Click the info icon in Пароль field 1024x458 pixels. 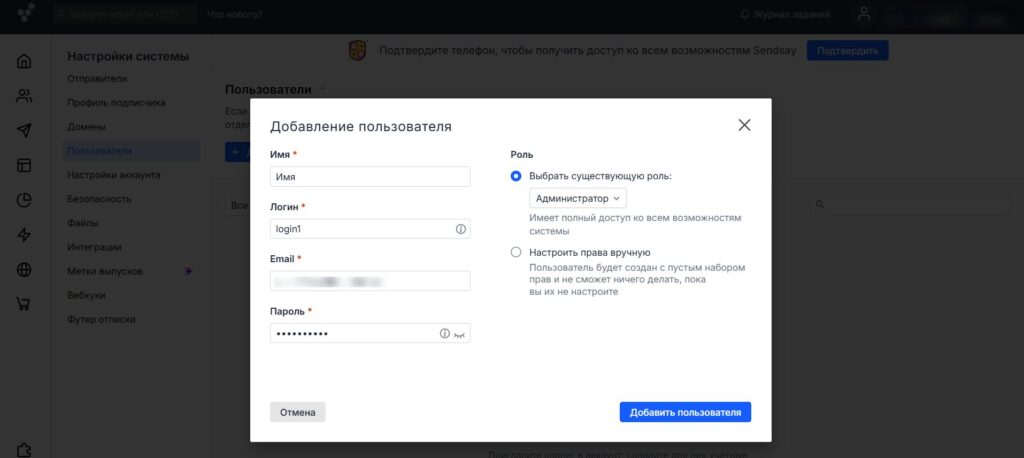pyautogui.click(x=445, y=333)
